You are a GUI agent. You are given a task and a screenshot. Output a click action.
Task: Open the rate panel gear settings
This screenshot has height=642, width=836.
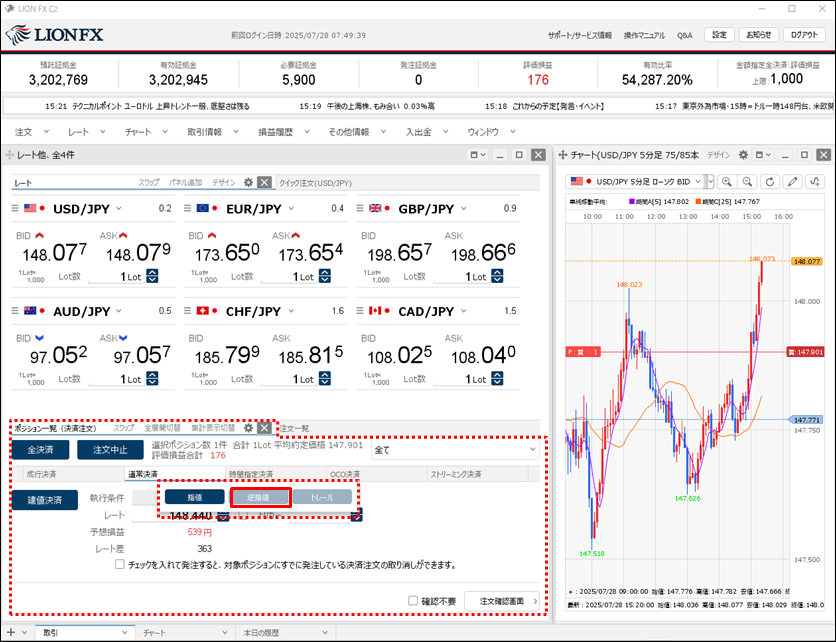(x=248, y=183)
